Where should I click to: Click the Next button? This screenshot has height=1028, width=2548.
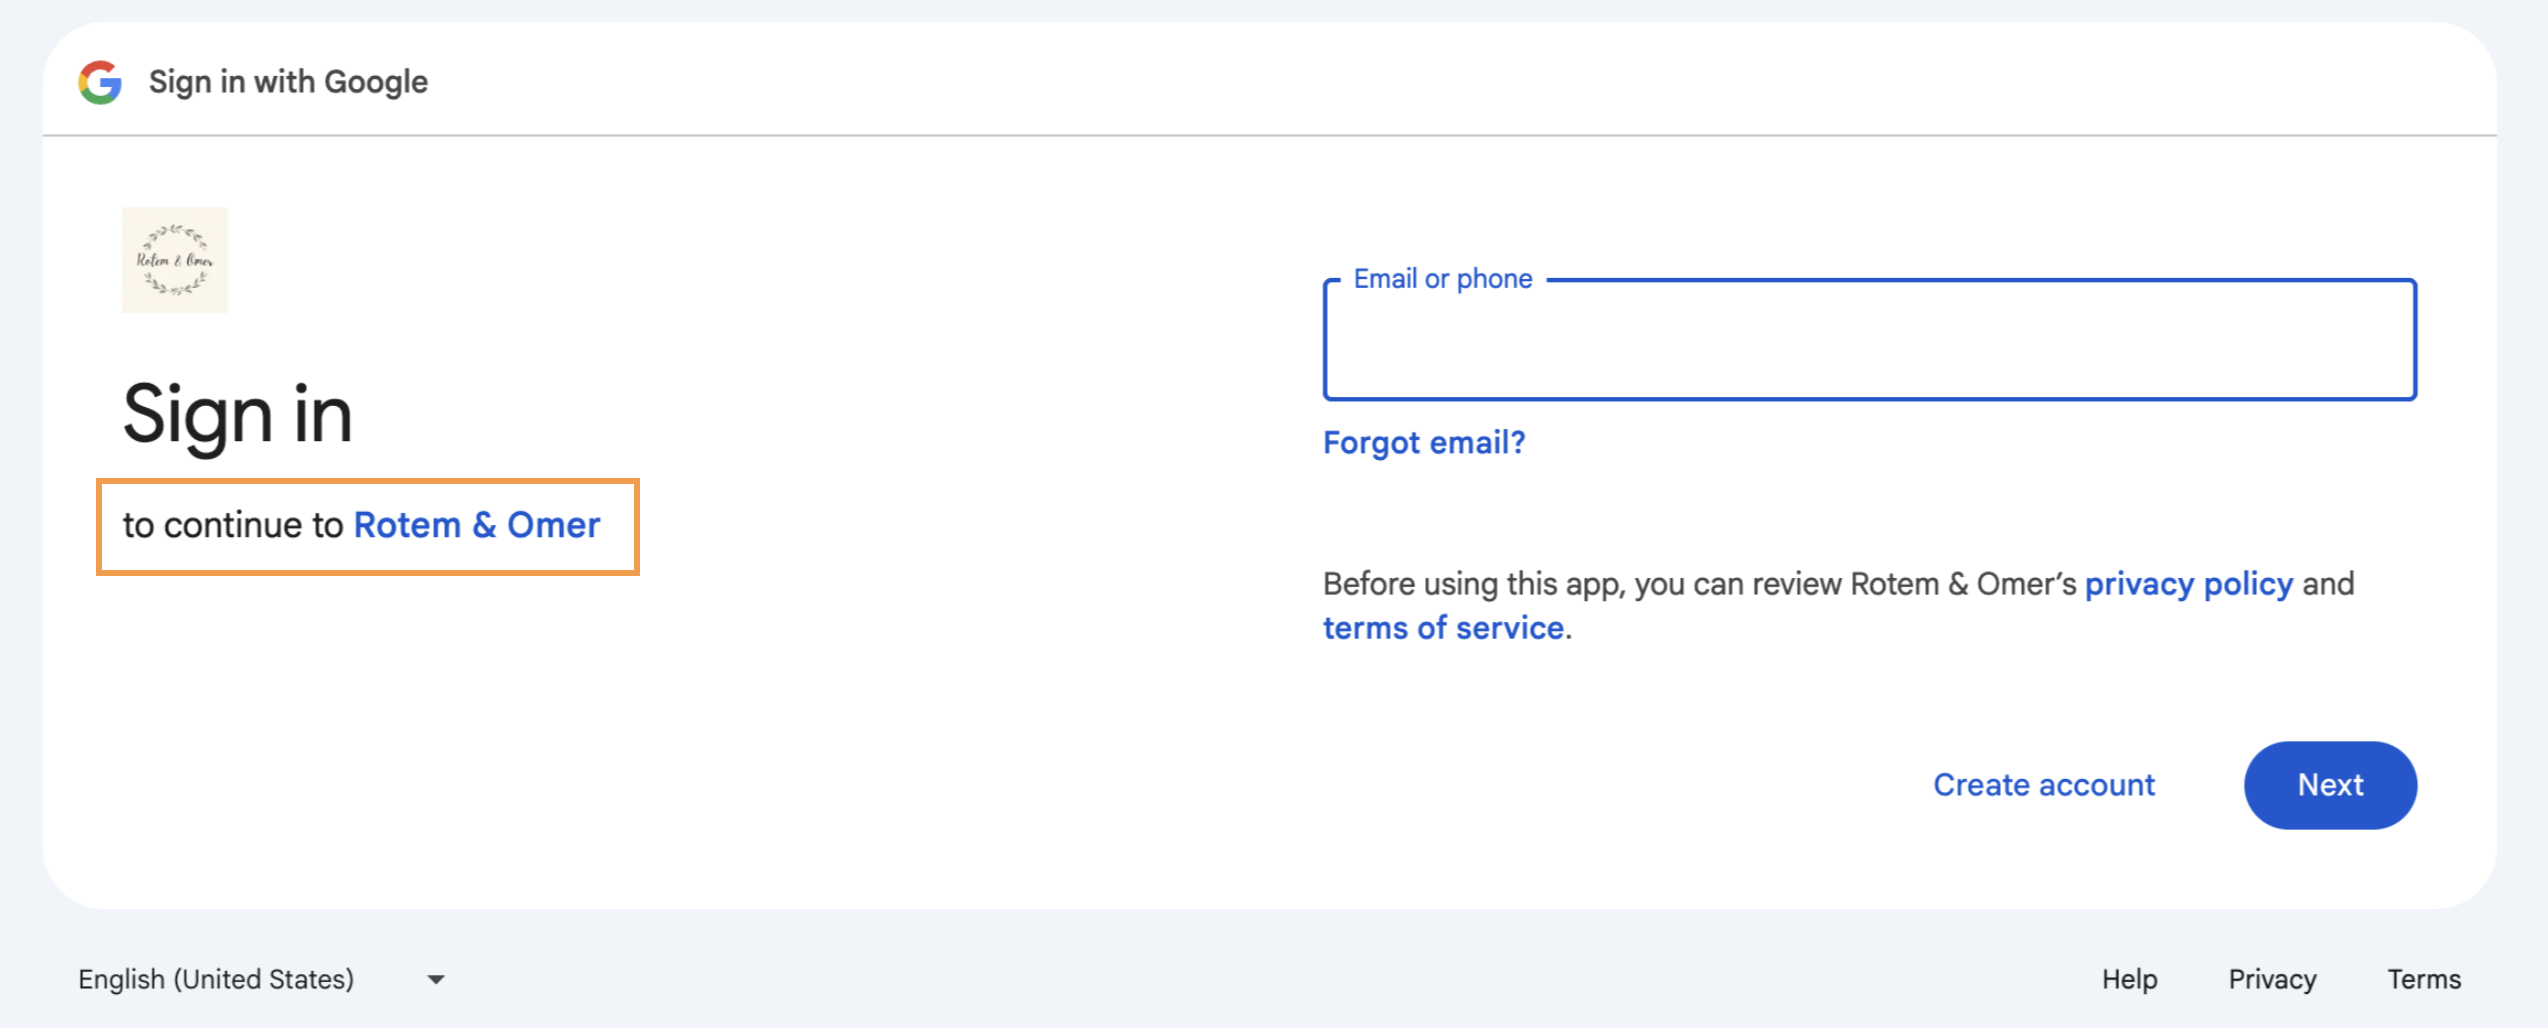click(x=2330, y=785)
